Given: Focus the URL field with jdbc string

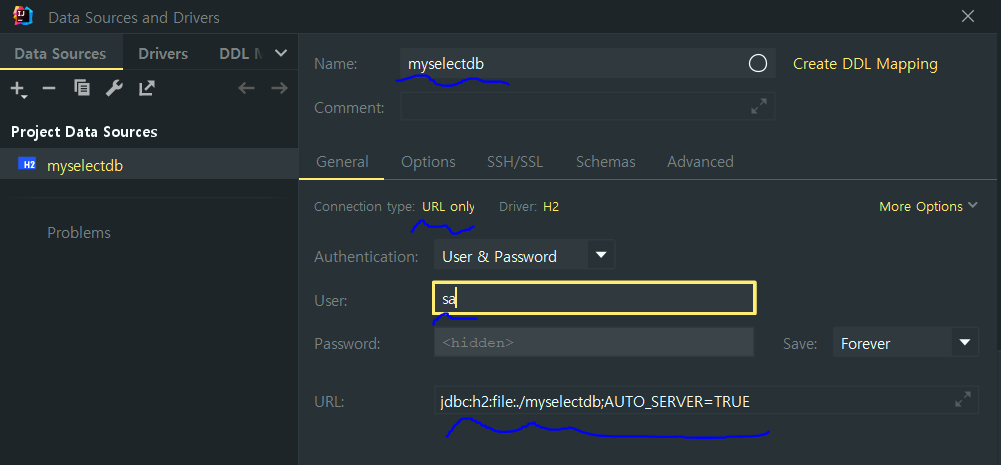Looking at the screenshot, I should click(706, 400).
